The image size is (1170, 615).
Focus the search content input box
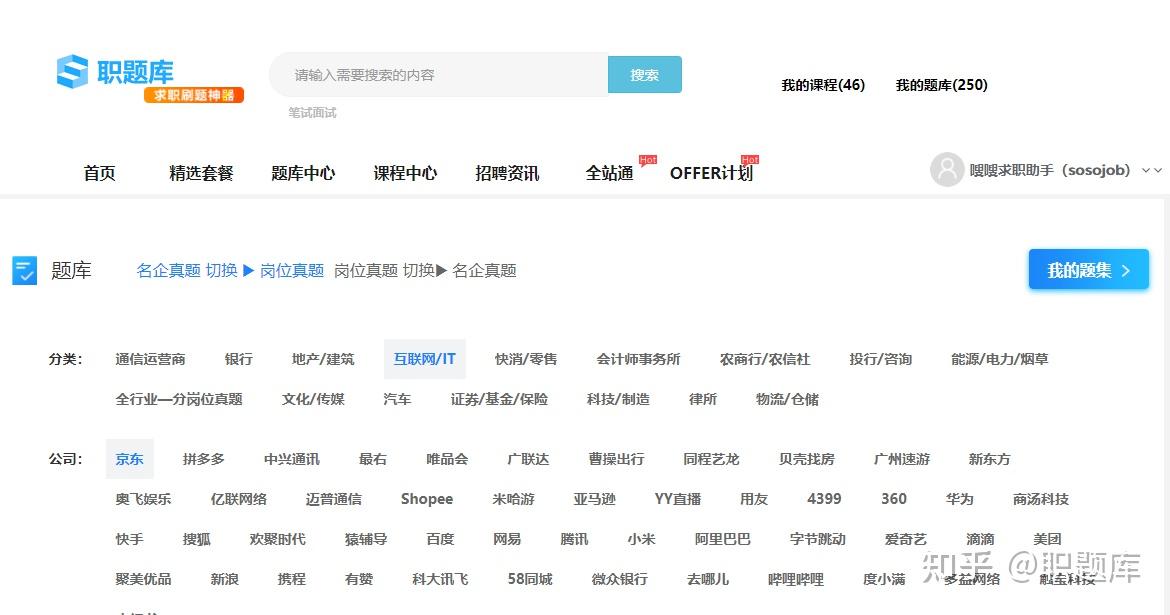point(439,75)
